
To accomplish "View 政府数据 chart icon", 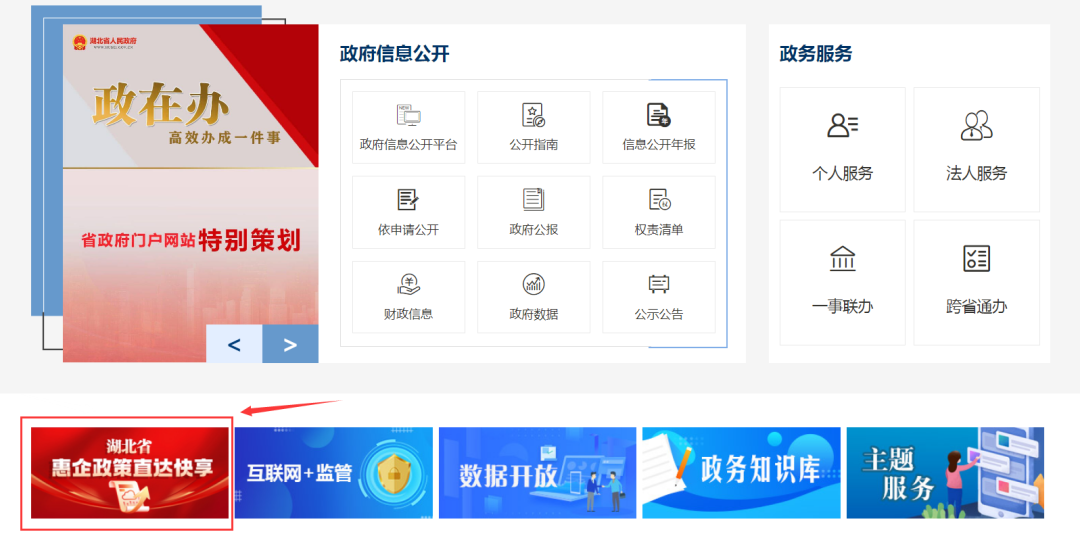I will [533, 285].
